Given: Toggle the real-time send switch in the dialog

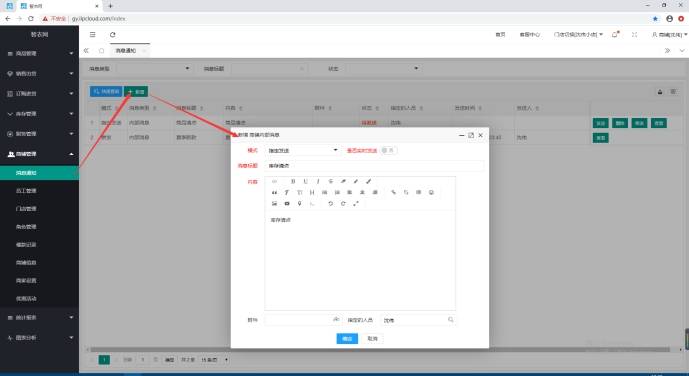Looking at the screenshot, I should 388,150.
